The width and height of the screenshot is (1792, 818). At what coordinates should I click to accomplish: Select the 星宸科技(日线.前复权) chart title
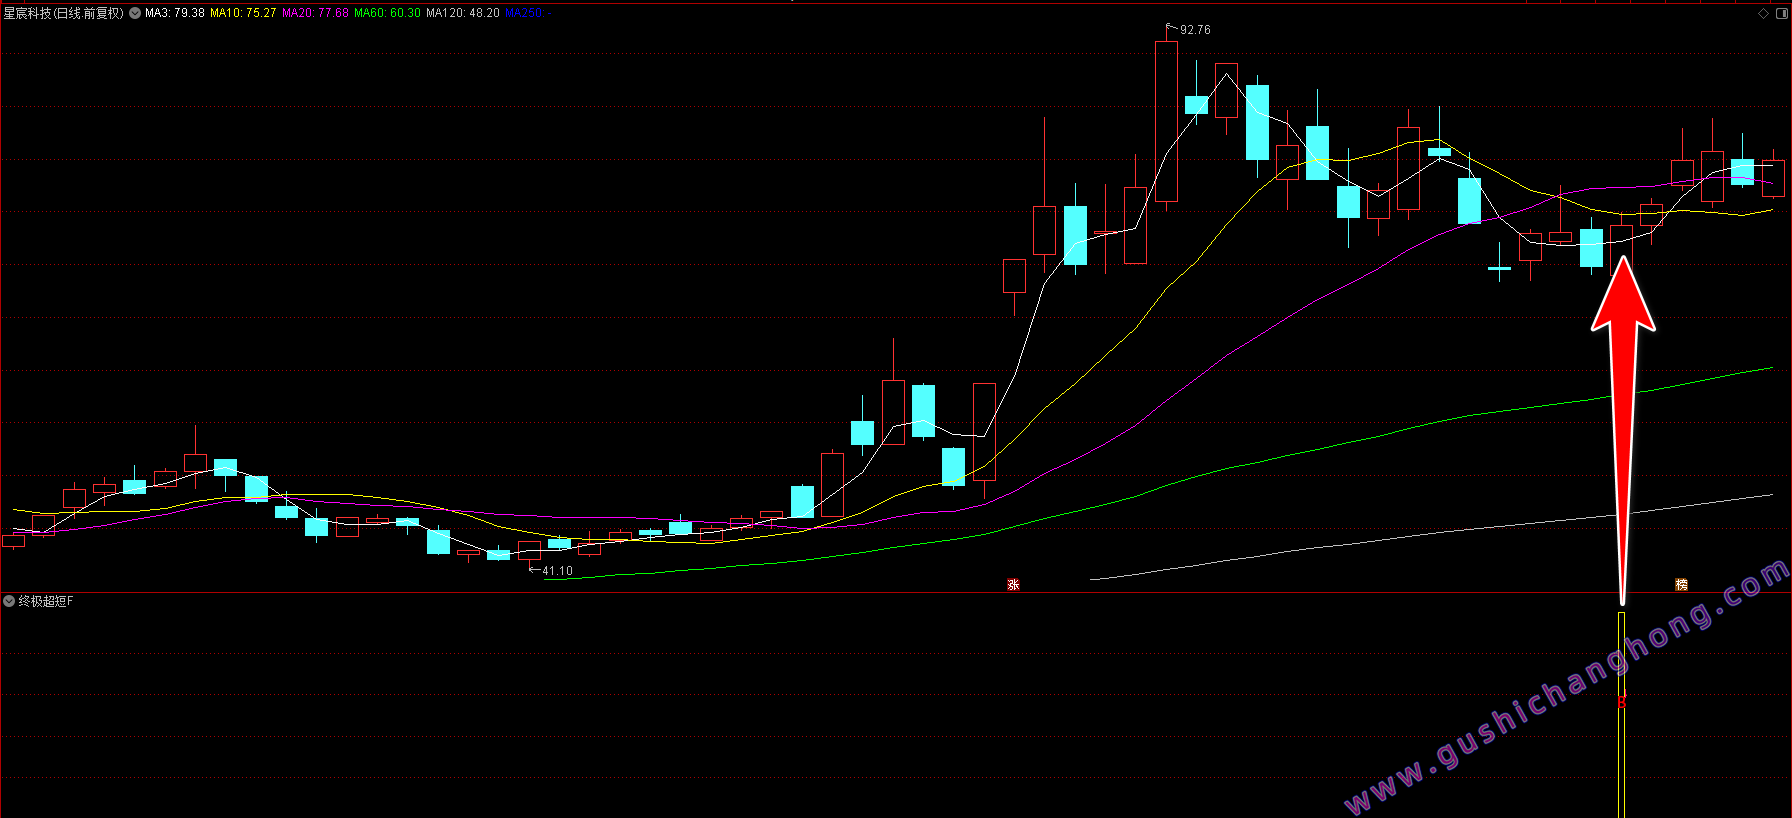tap(64, 13)
